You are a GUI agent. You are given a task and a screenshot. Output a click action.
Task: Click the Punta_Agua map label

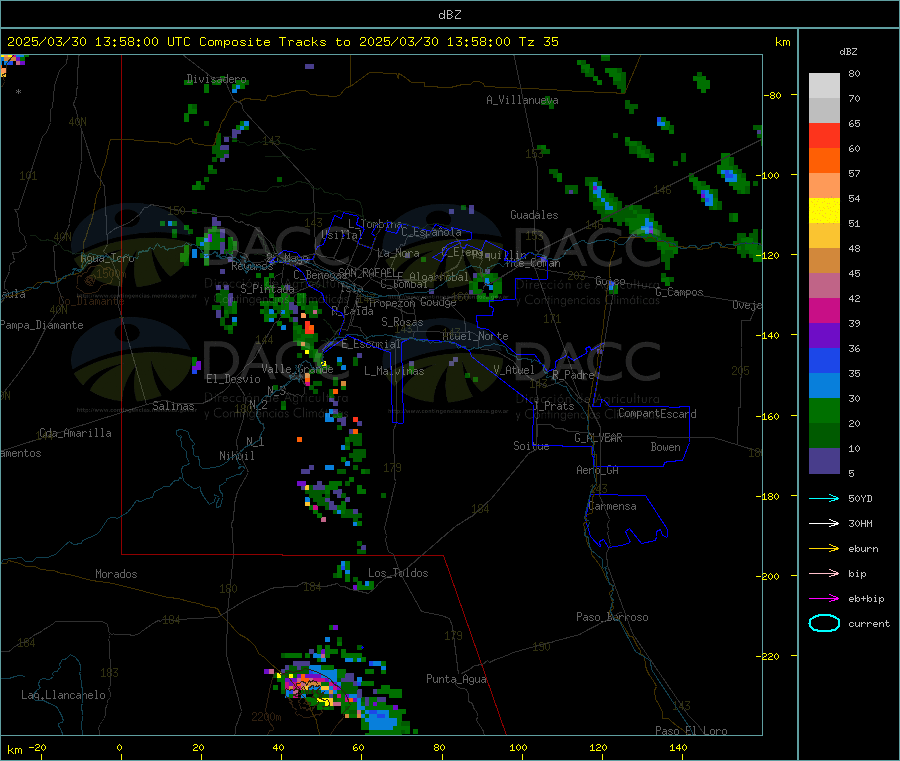[456, 679]
